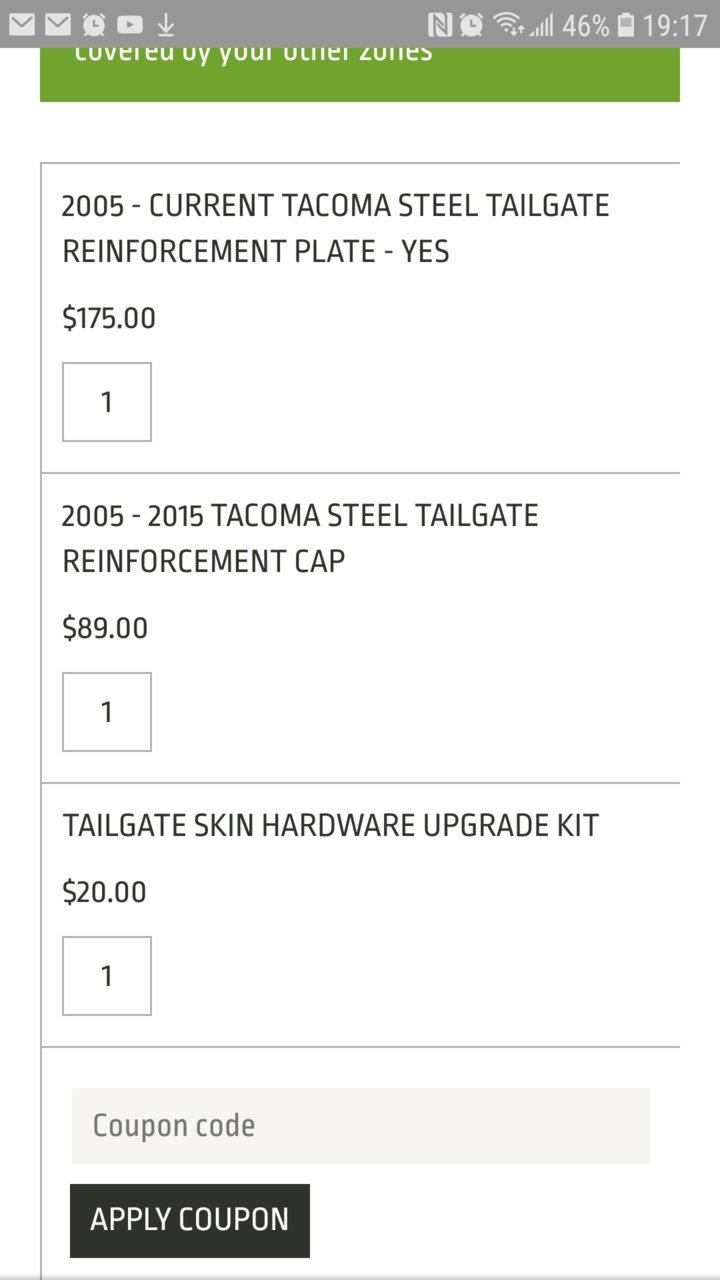Tap the first mail notification icon
Screen dimensions: 720x1280
22,24
